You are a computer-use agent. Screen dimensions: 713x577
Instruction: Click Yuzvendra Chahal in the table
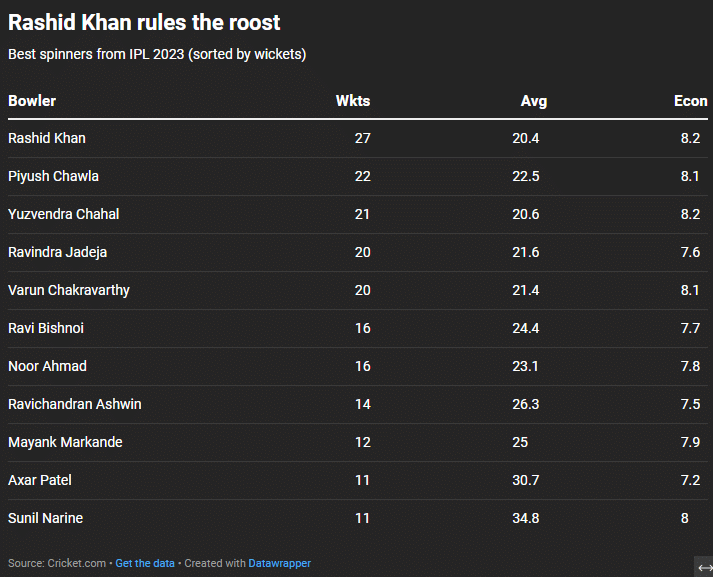[63, 214]
